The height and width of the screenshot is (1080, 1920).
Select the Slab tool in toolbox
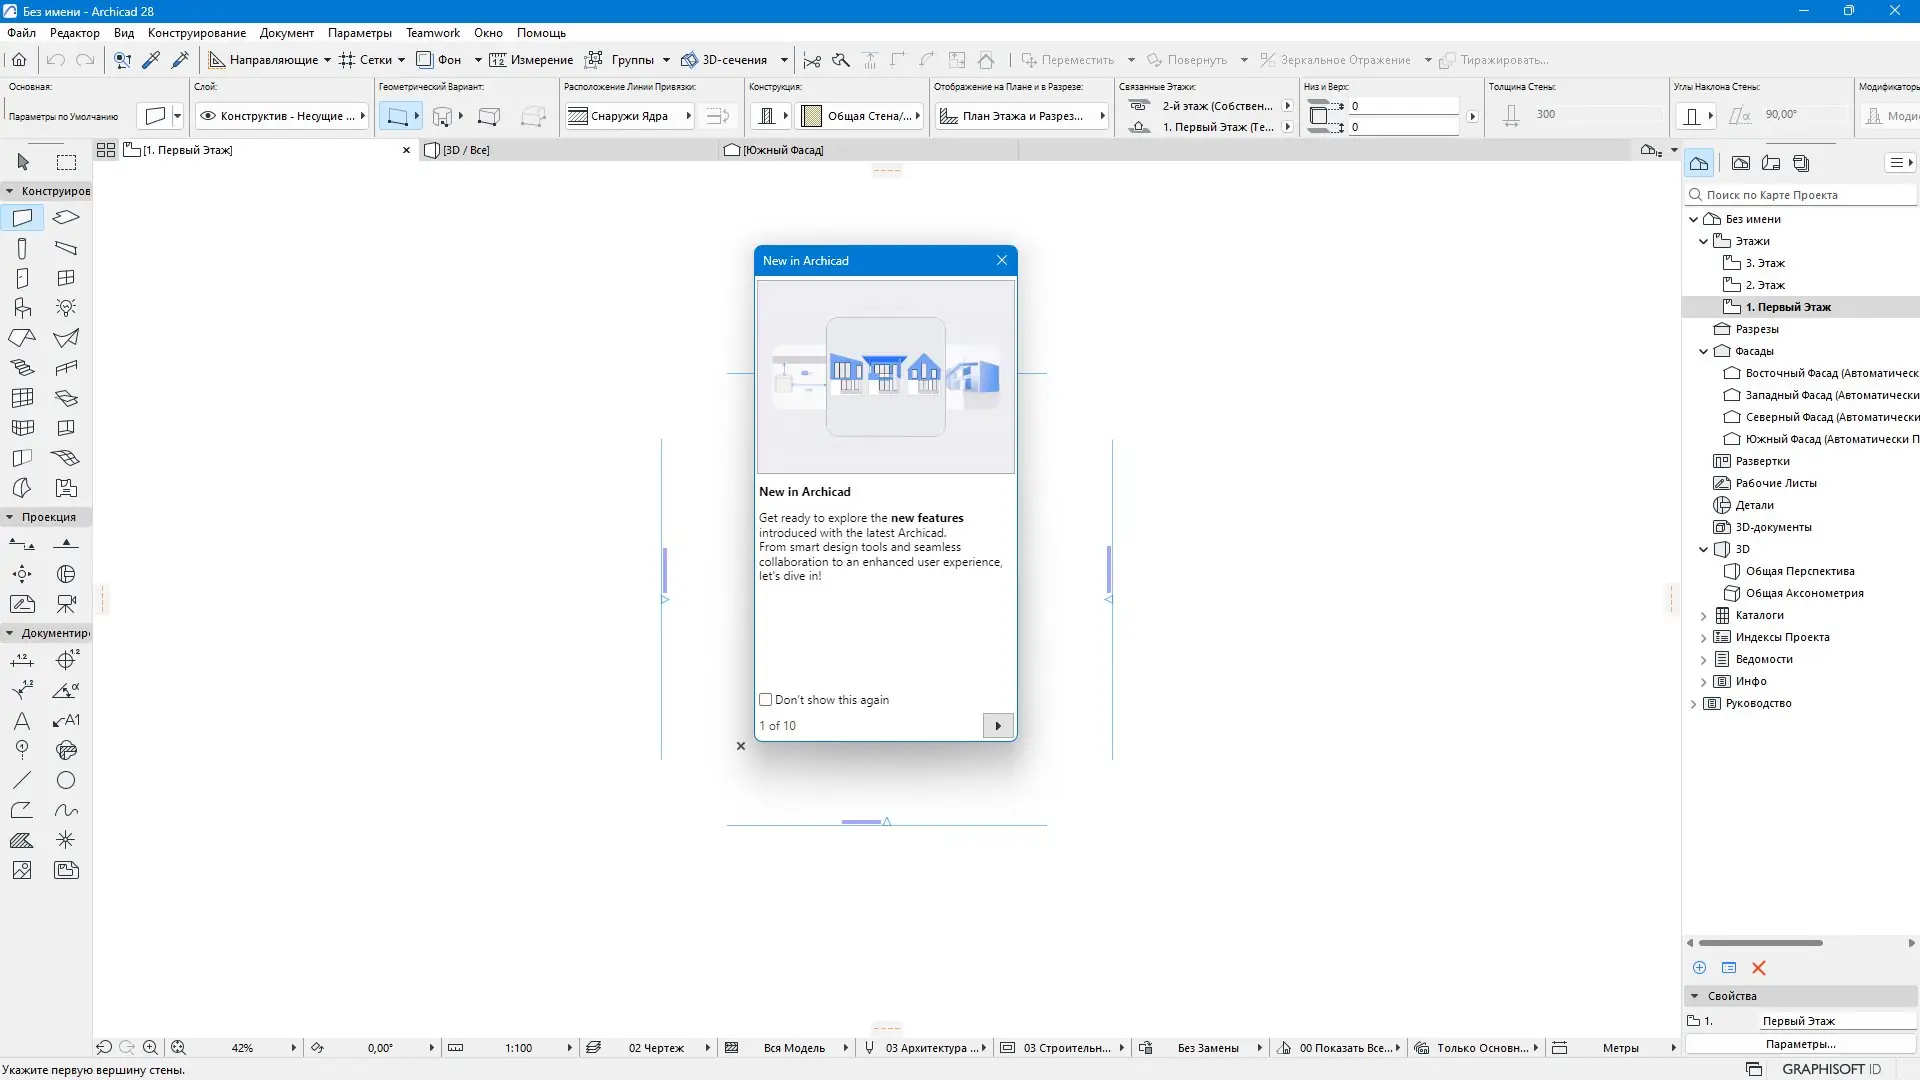(x=66, y=217)
